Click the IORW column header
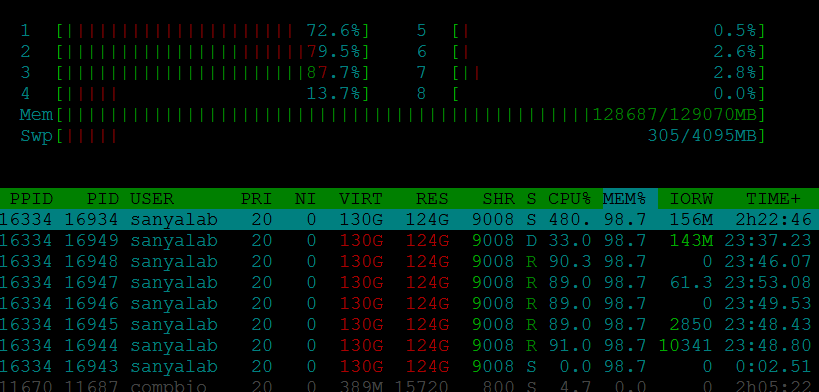Screen dimensions: 819x392 click(x=691, y=199)
